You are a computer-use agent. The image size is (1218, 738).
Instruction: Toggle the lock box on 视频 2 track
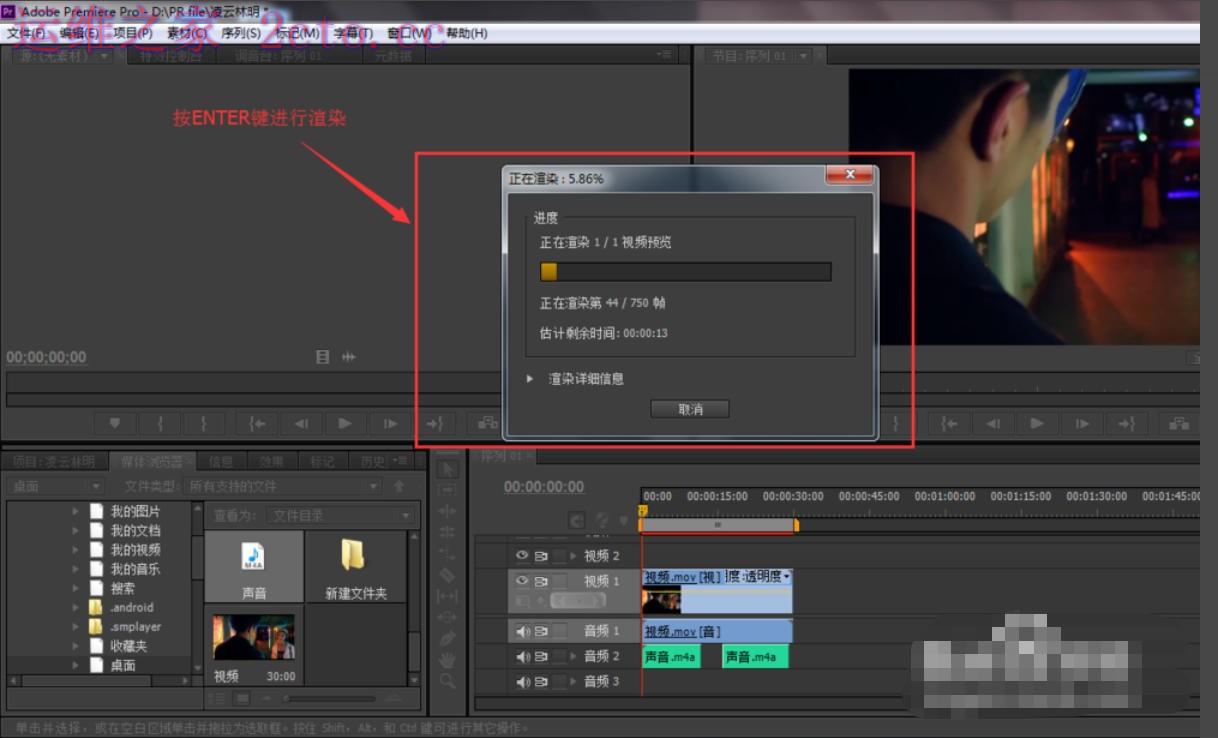(559, 555)
